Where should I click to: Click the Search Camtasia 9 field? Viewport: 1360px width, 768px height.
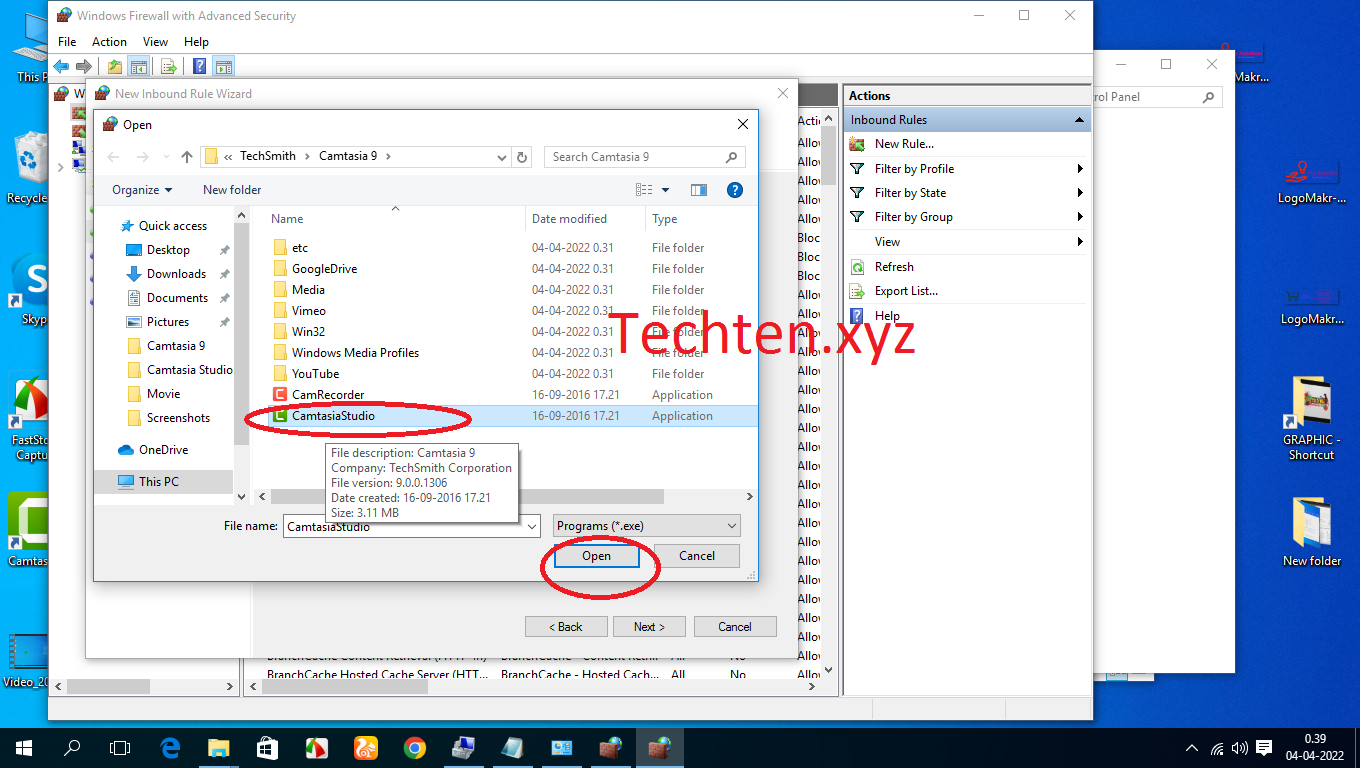pyautogui.click(x=645, y=157)
